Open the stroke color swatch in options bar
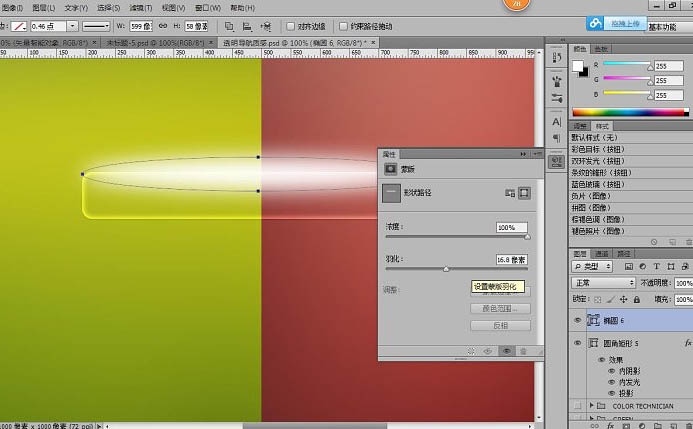This screenshot has width=693, height=429. pyautogui.click(x=19, y=27)
